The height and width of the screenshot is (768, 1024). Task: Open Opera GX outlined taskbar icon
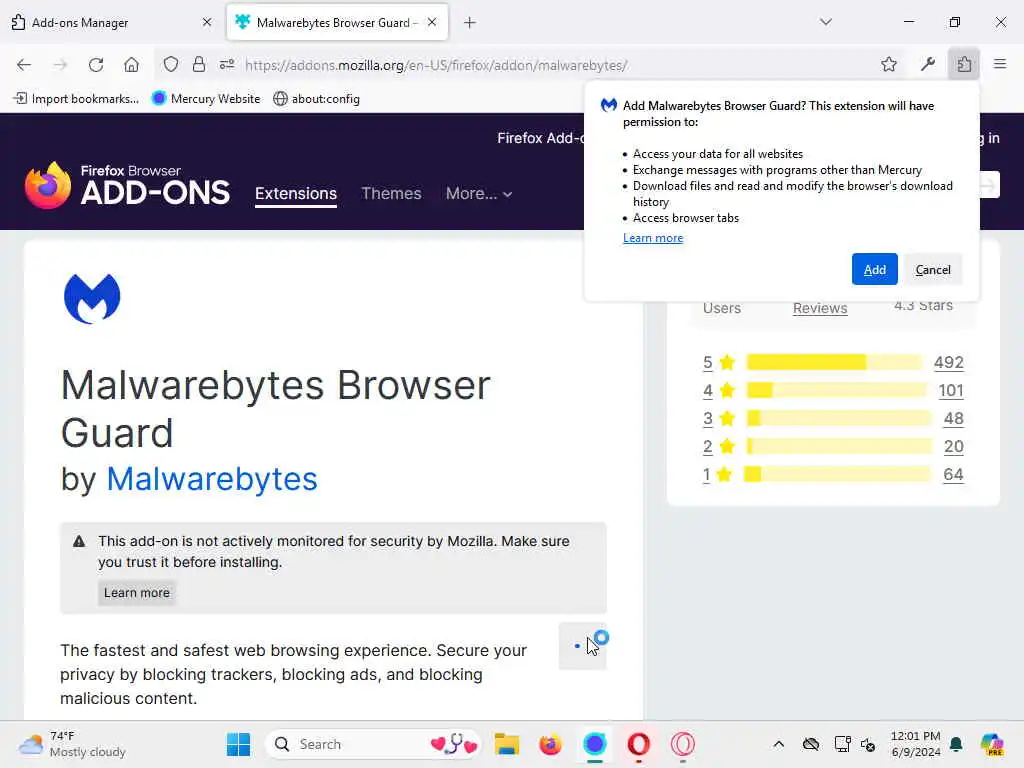tap(682, 744)
